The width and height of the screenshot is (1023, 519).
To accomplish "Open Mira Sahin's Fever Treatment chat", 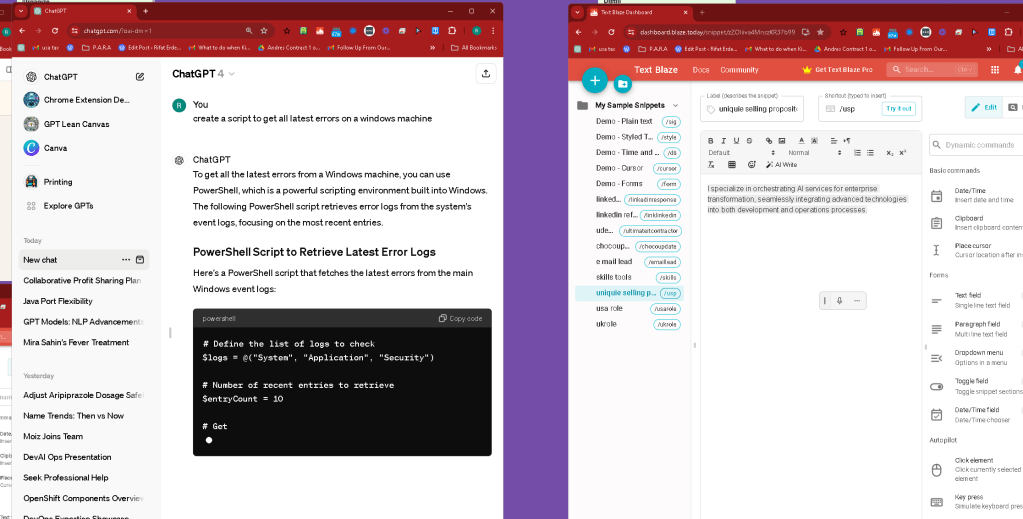I will tap(84, 342).
